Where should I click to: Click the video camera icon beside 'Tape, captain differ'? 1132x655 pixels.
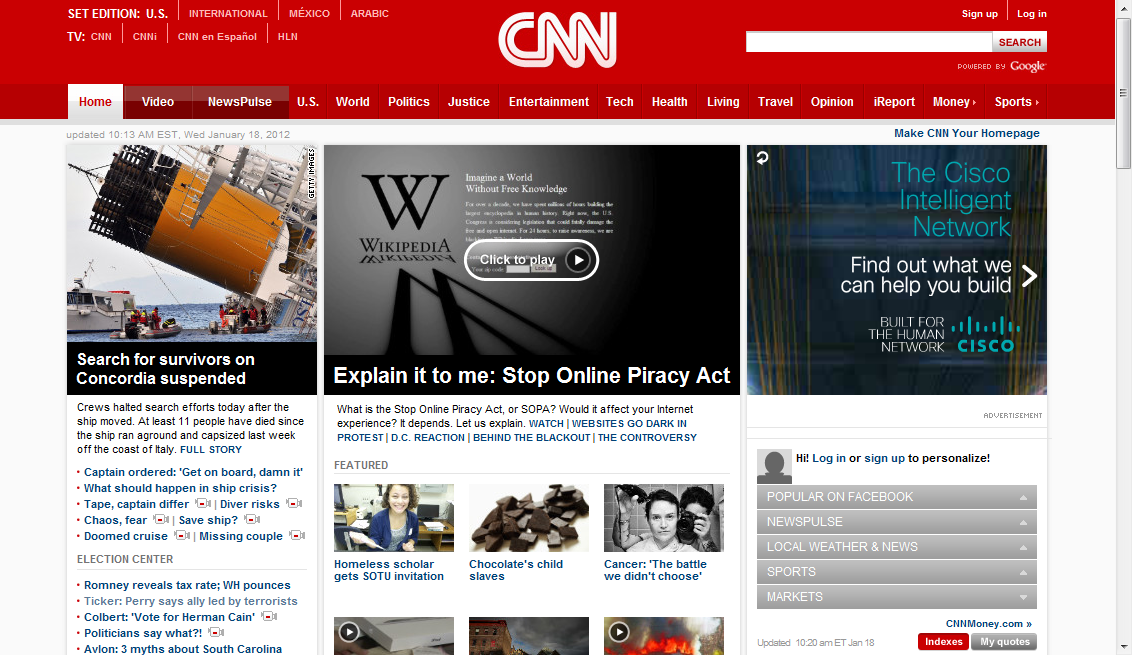pyautogui.click(x=204, y=503)
